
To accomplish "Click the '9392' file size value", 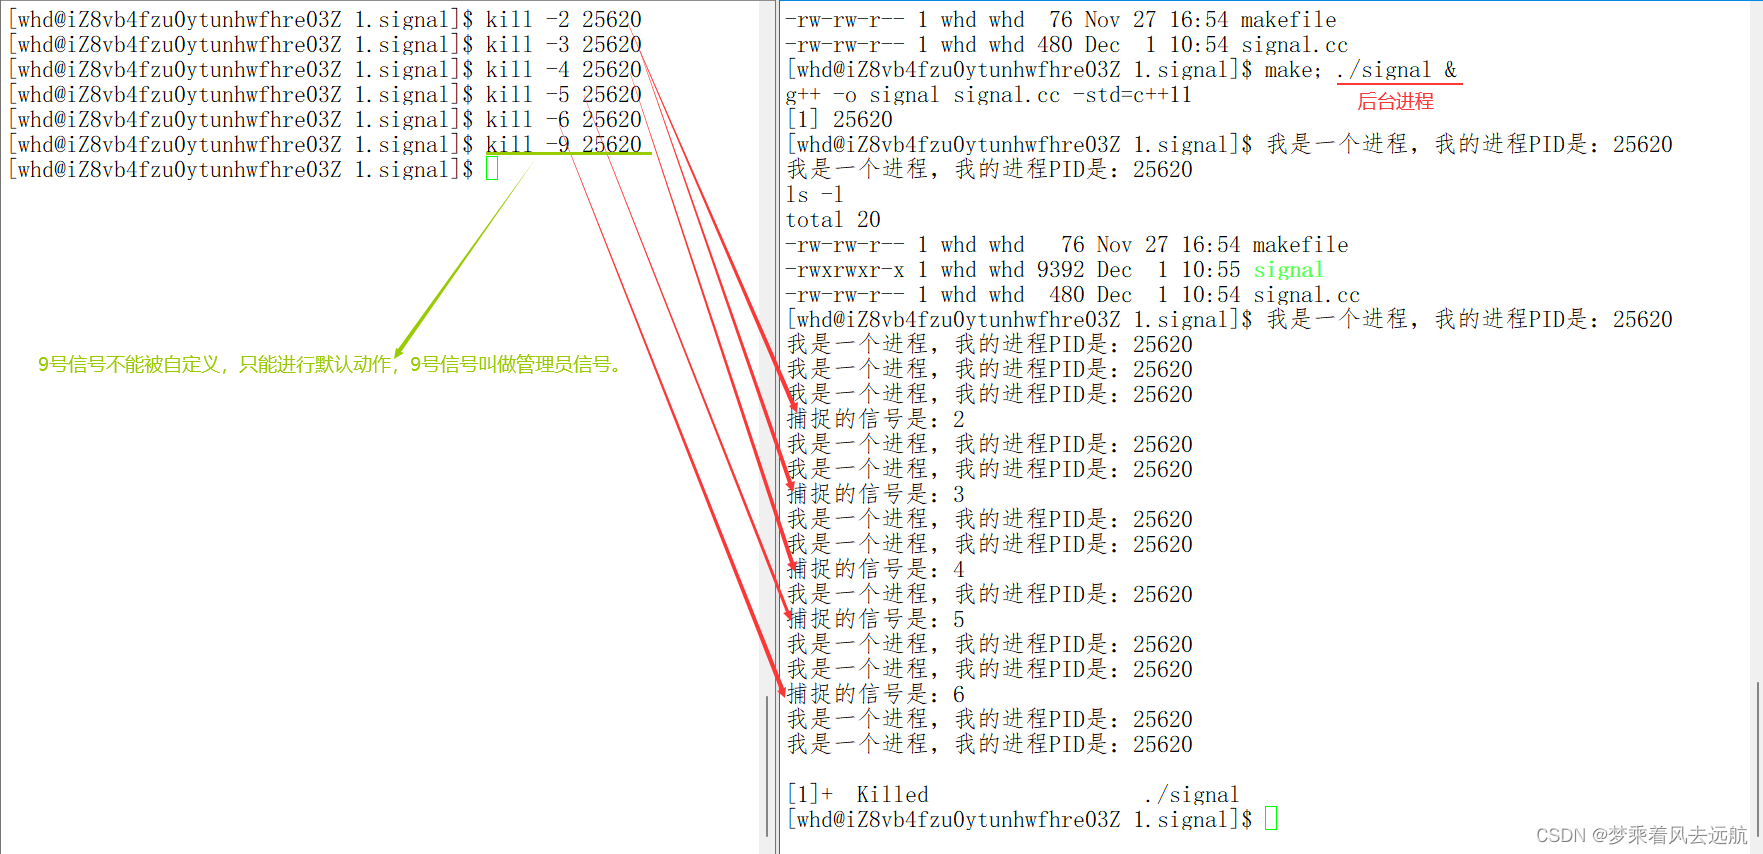I will (1060, 270).
